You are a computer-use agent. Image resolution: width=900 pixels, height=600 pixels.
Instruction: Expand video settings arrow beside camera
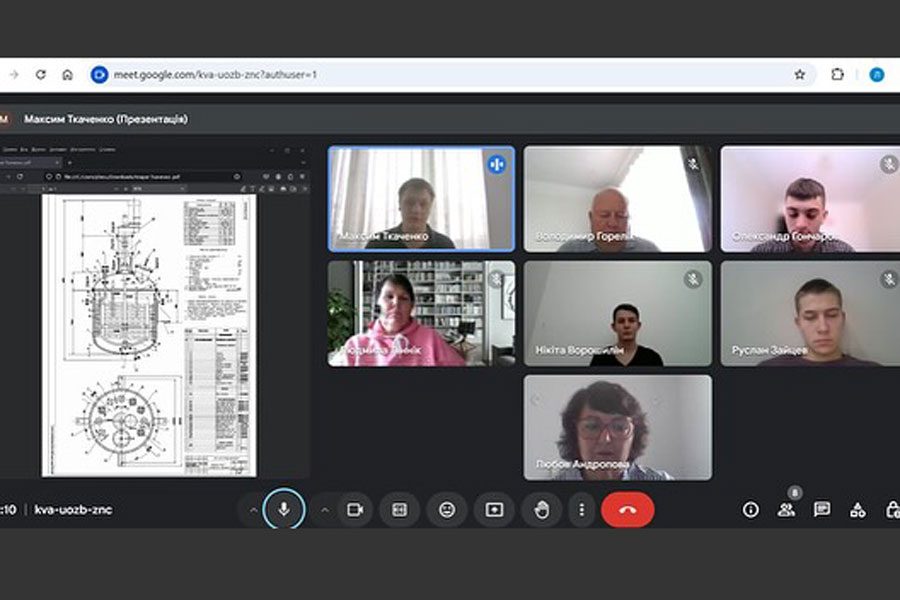point(324,510)
